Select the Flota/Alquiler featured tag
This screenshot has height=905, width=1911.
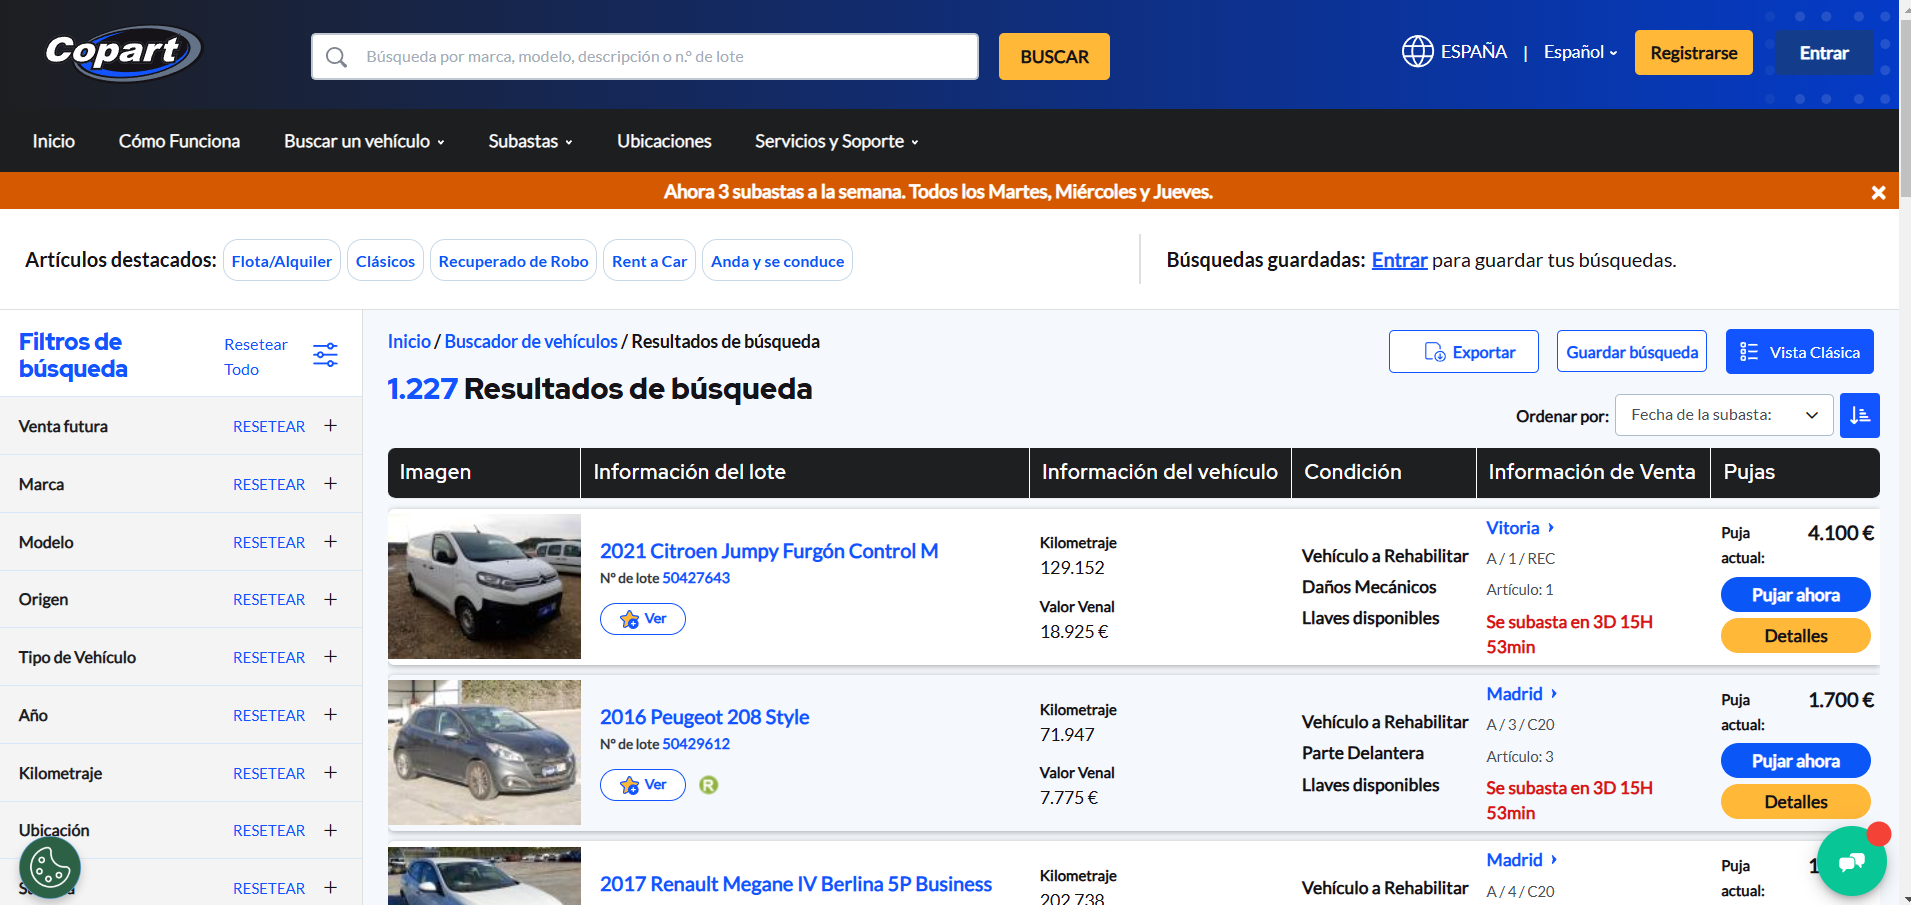point(282,261)
